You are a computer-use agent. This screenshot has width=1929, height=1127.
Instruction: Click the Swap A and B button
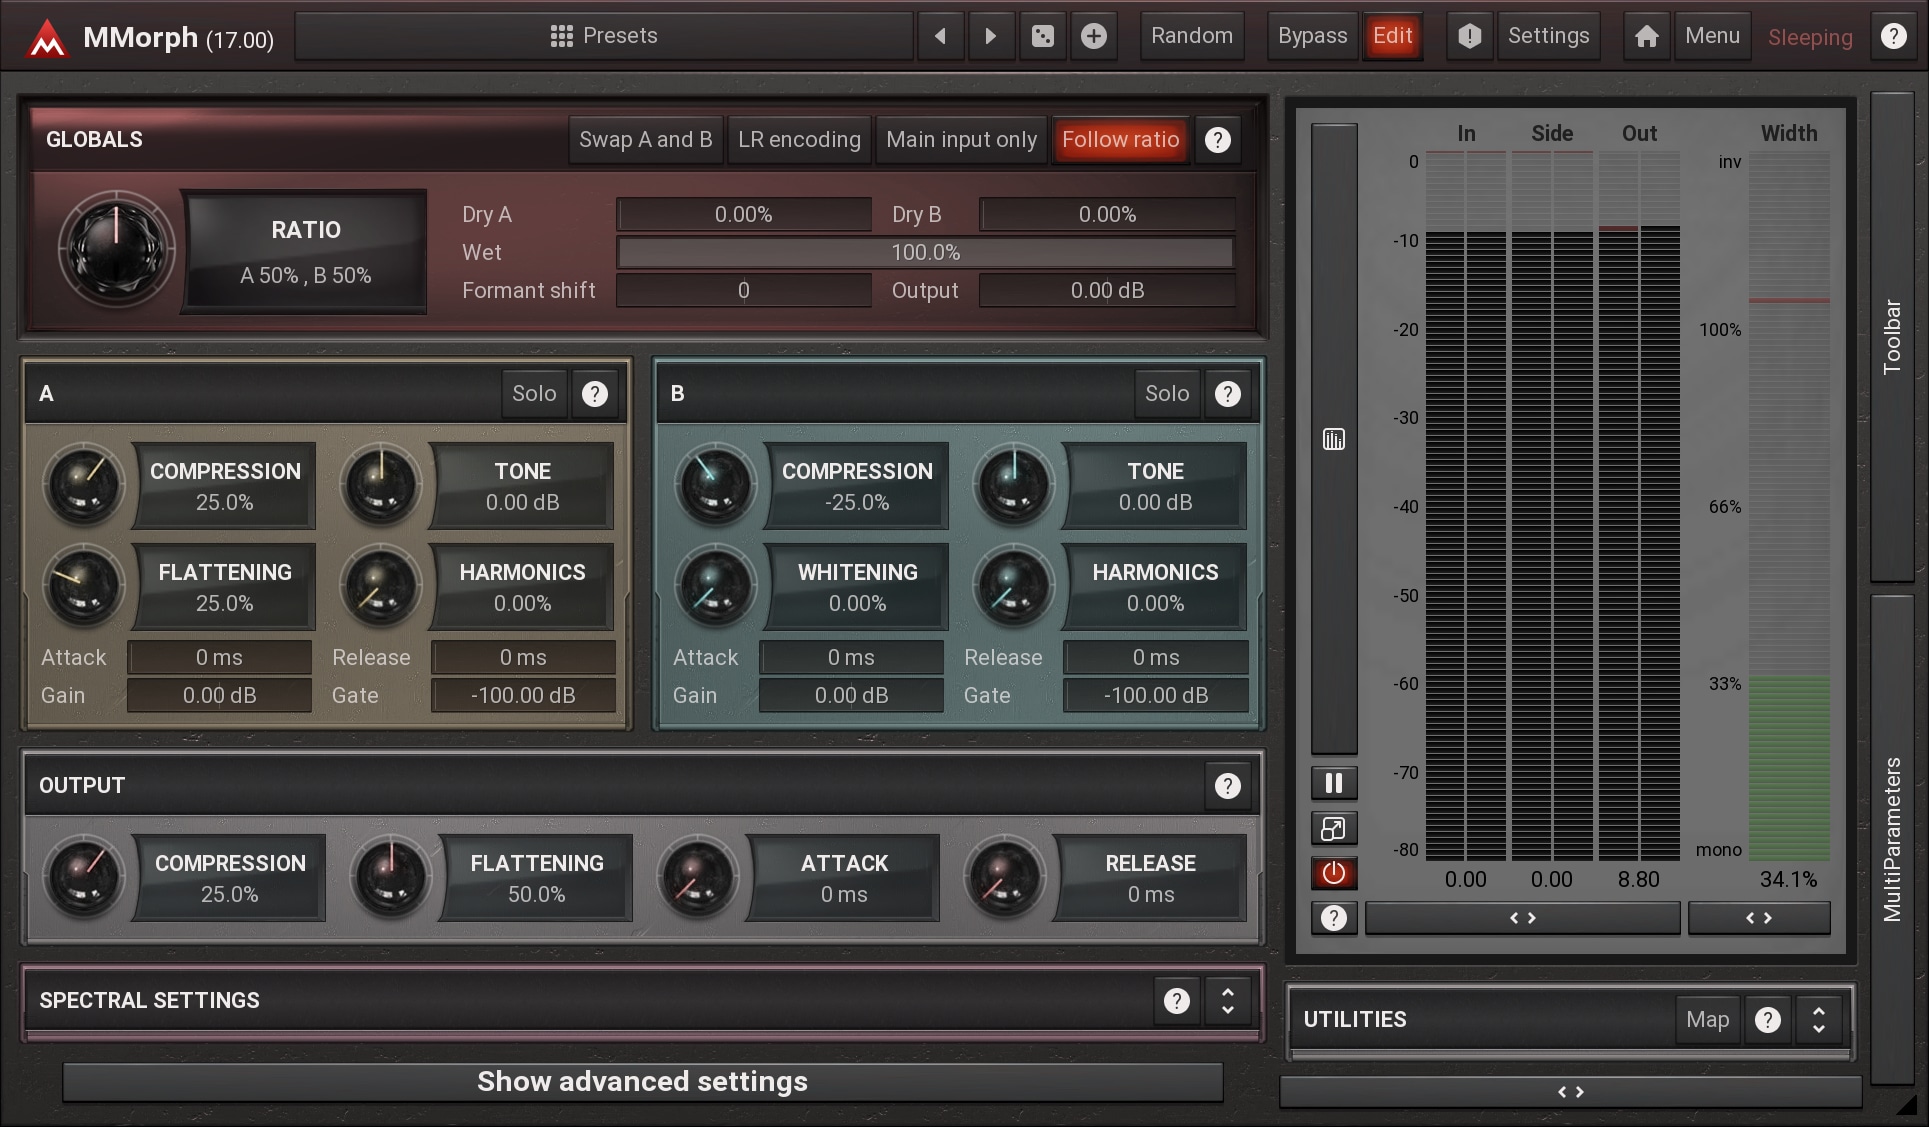click(x=645, y=140)
